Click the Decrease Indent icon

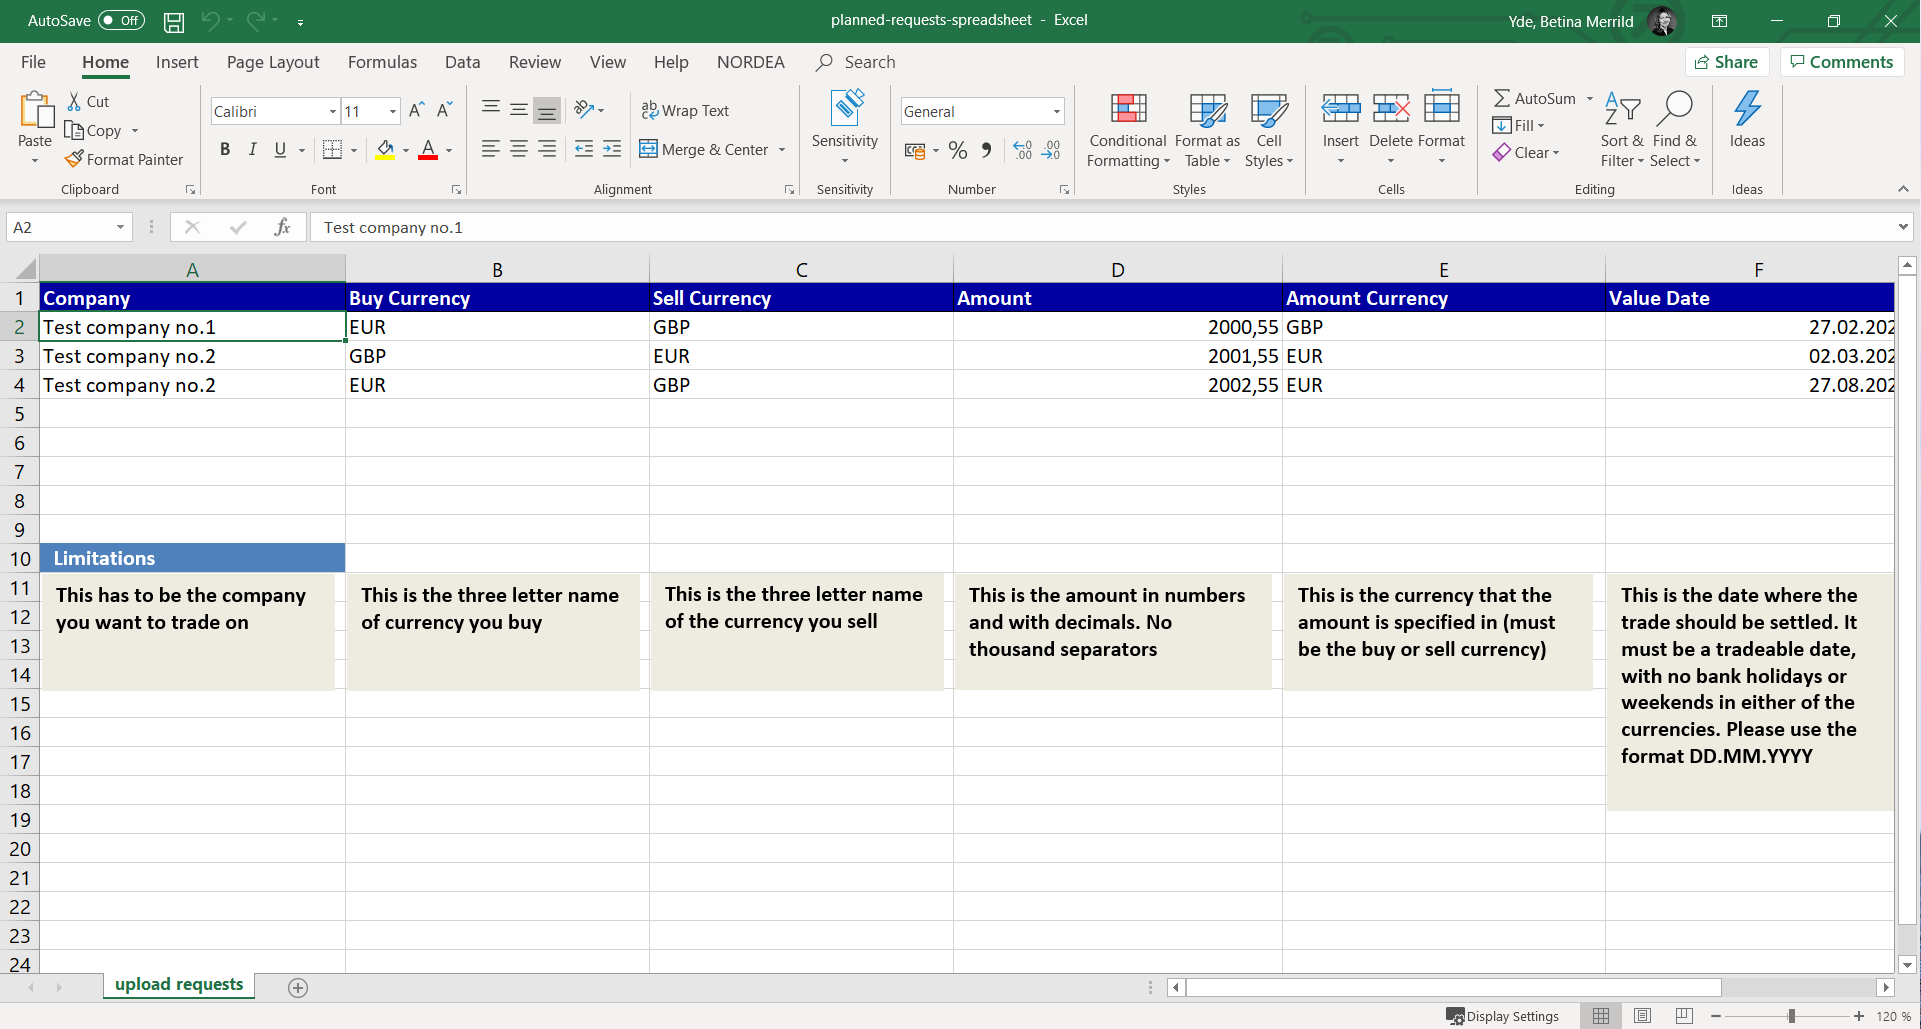[x=584, y=149]
